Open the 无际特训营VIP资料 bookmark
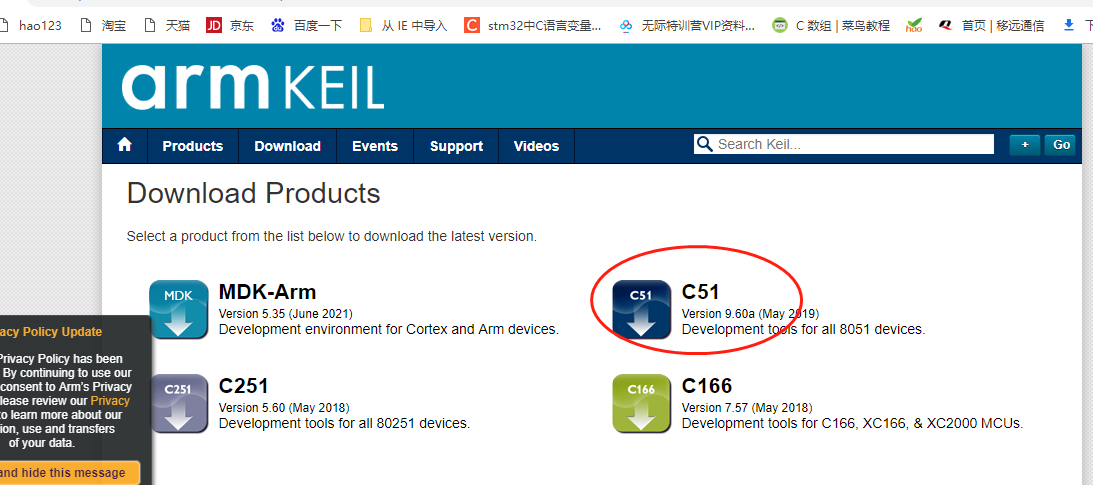The width and height of the screenshot is (1093, 485). (x=687, y=26)
